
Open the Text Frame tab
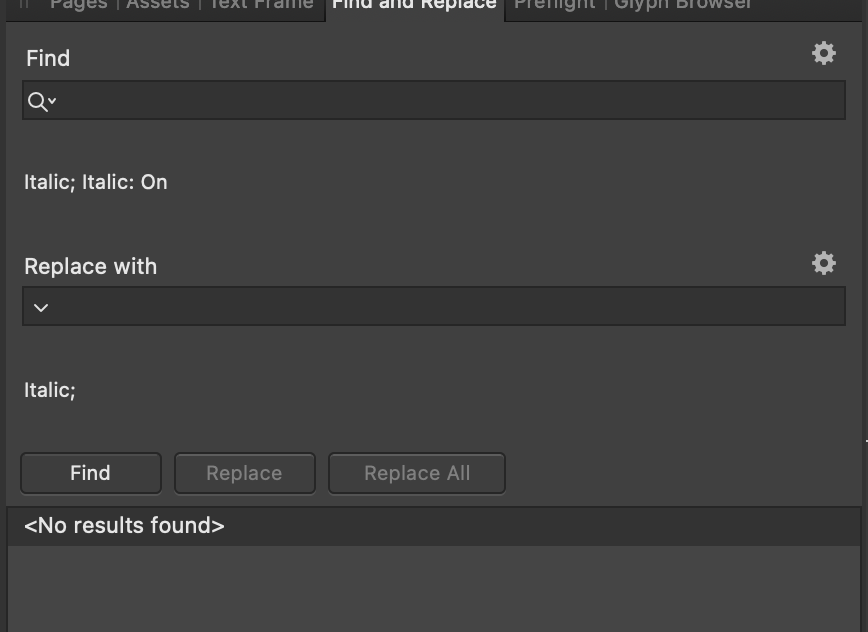click(261, 5)
